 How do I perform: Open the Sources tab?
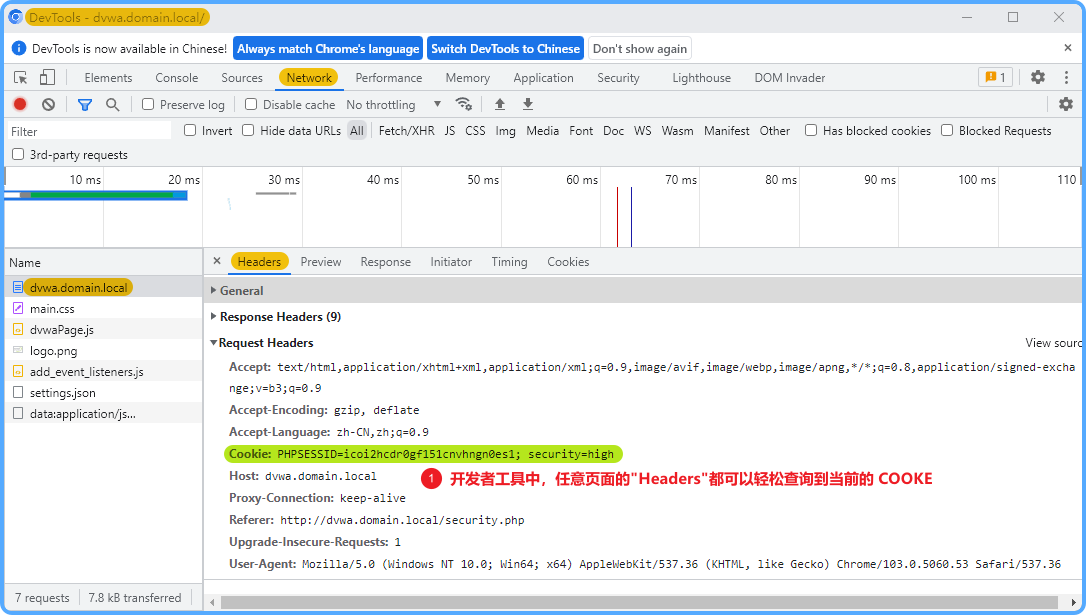tap(242, 78)
